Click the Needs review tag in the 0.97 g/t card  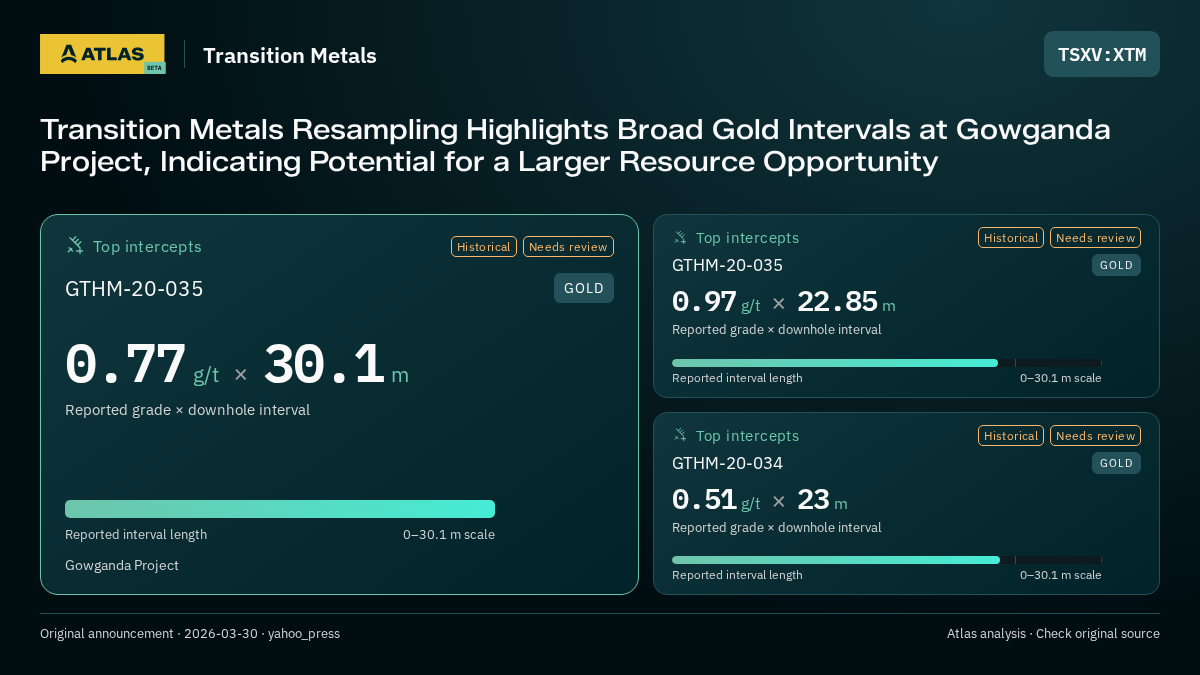(1095, 237)
